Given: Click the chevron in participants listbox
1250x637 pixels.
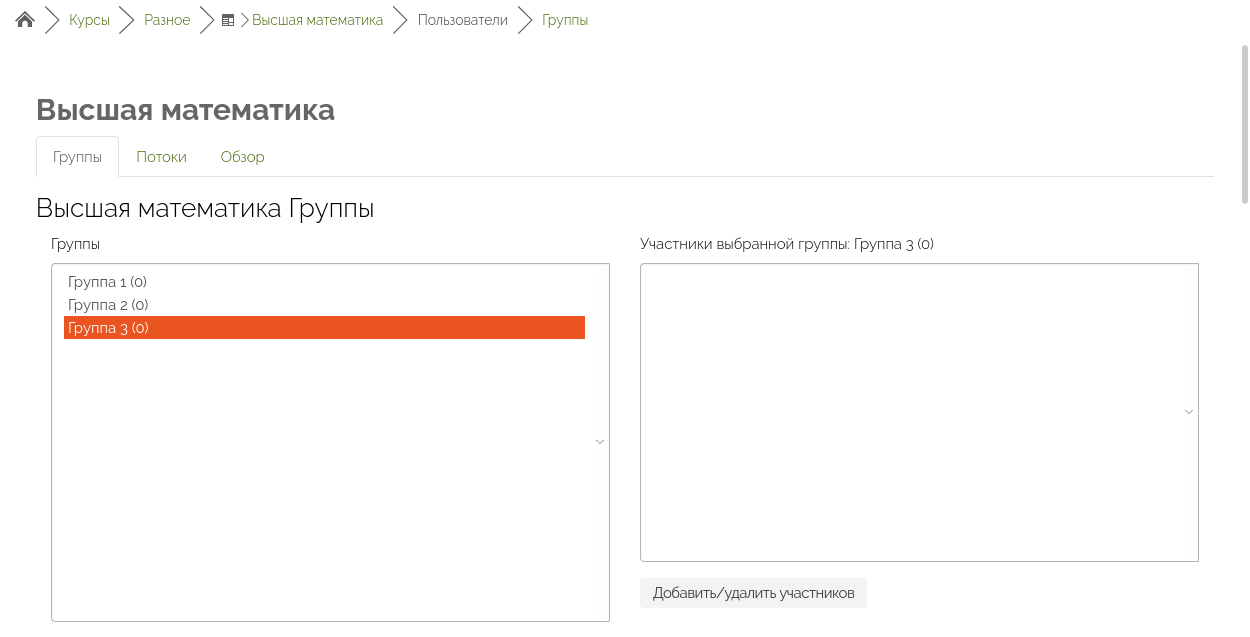Looking at the screenshot, I should point(1189,411).
